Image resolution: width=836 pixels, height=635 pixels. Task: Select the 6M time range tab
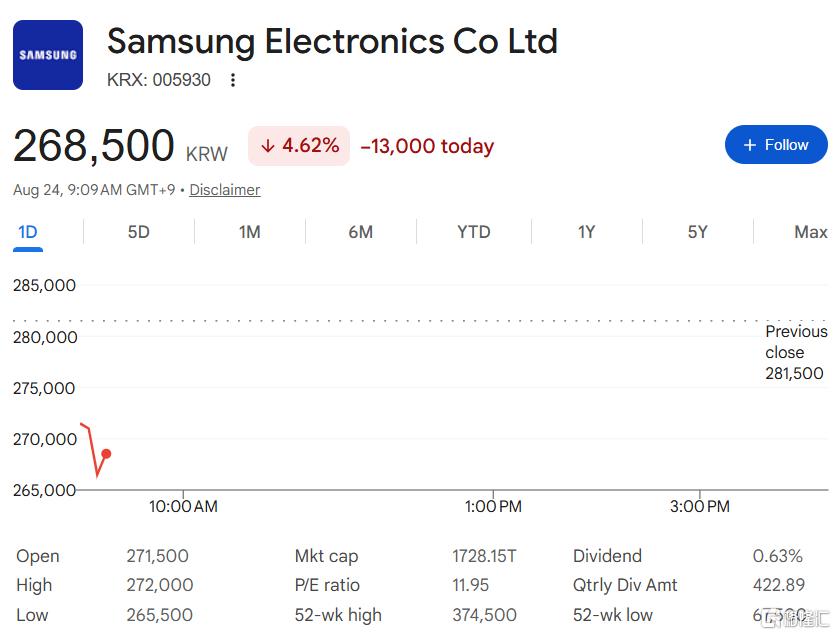(x=360, y=232)
